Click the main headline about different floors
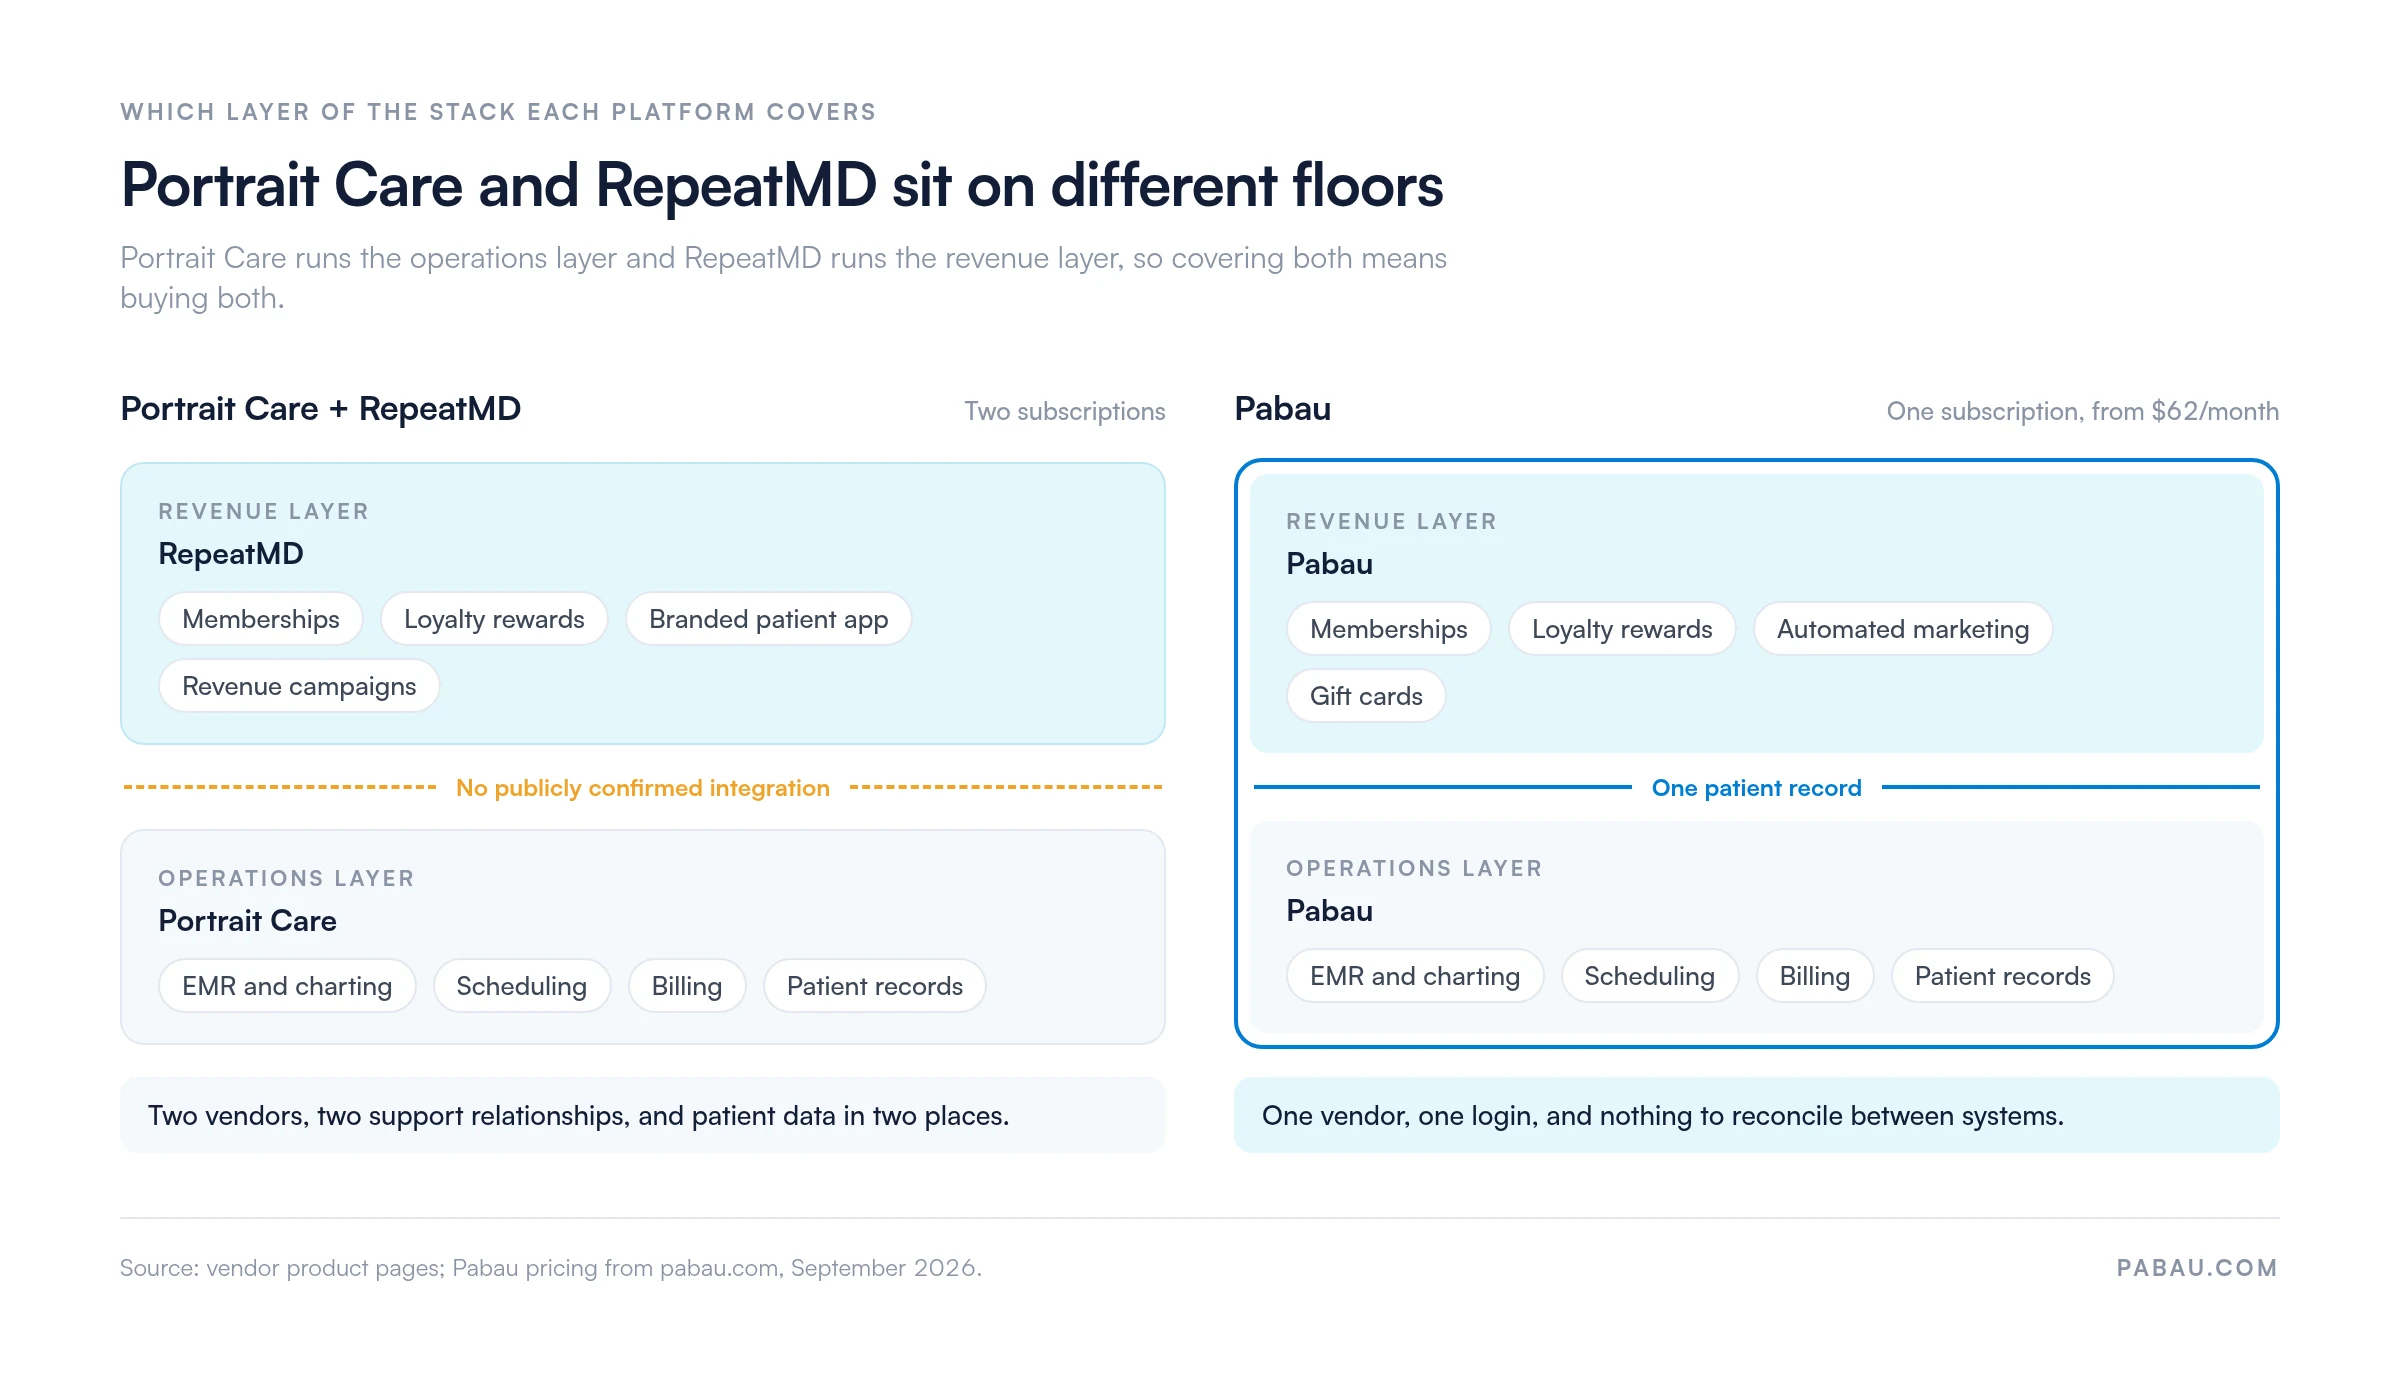The image size is (2400, 1376). [782, 185]
